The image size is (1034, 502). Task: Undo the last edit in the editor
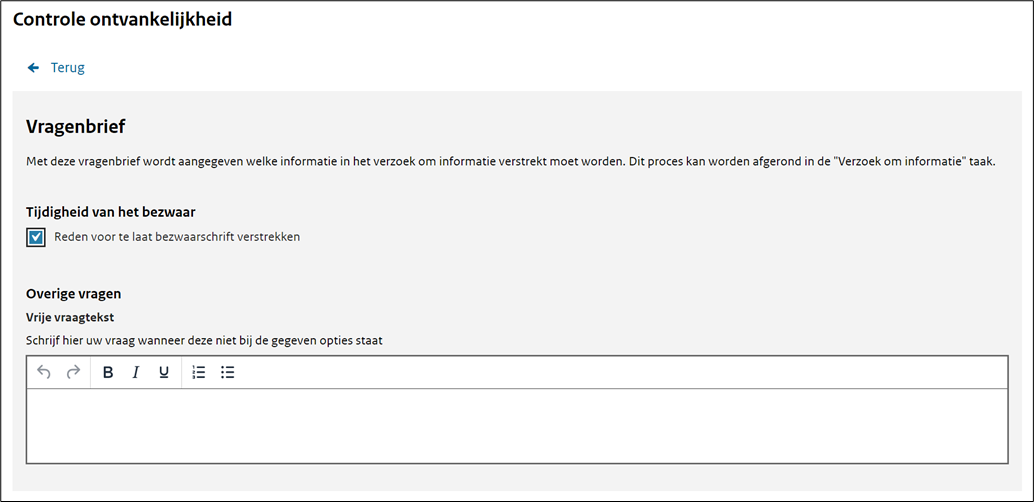coord(44,373)
